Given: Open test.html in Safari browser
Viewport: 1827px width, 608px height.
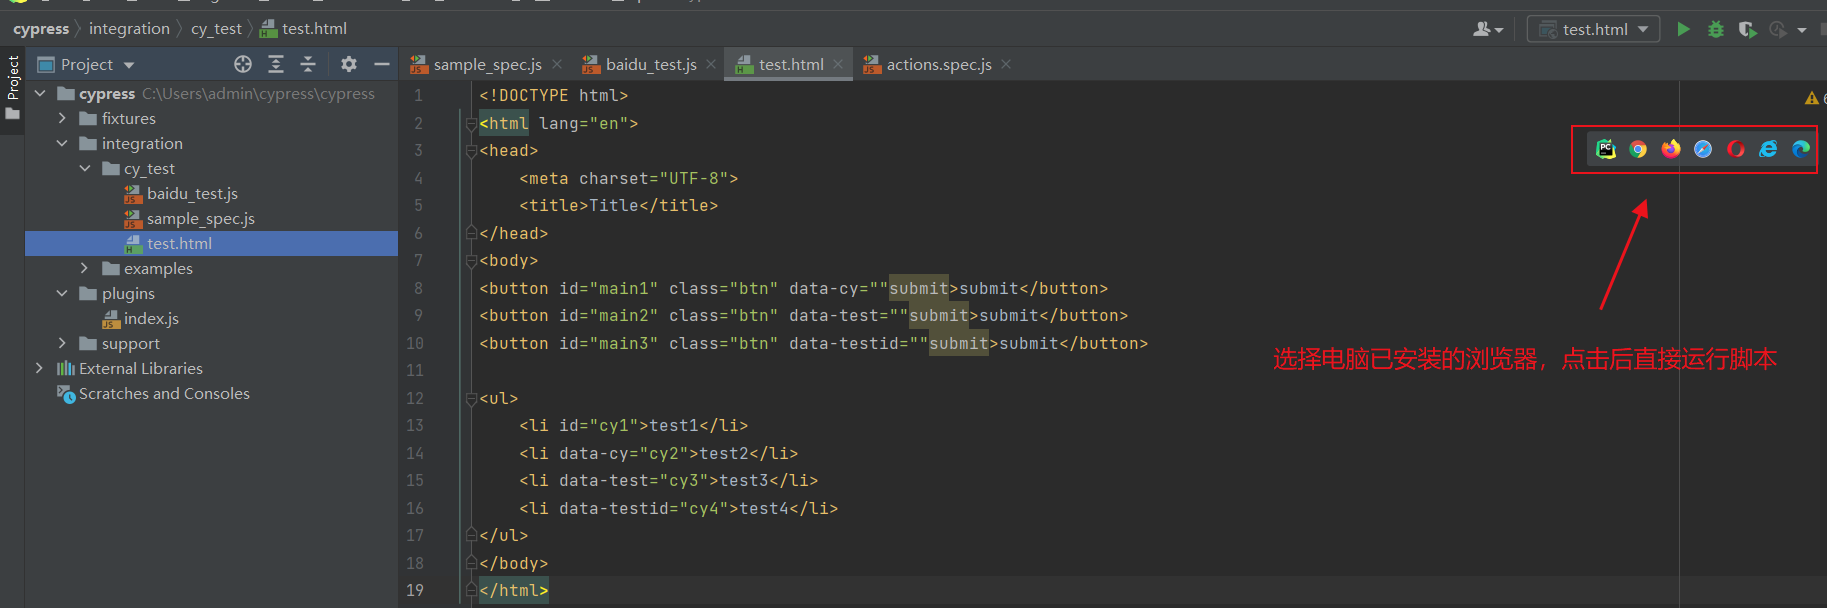Looking at the screenshot, I should coord(1703,149).
